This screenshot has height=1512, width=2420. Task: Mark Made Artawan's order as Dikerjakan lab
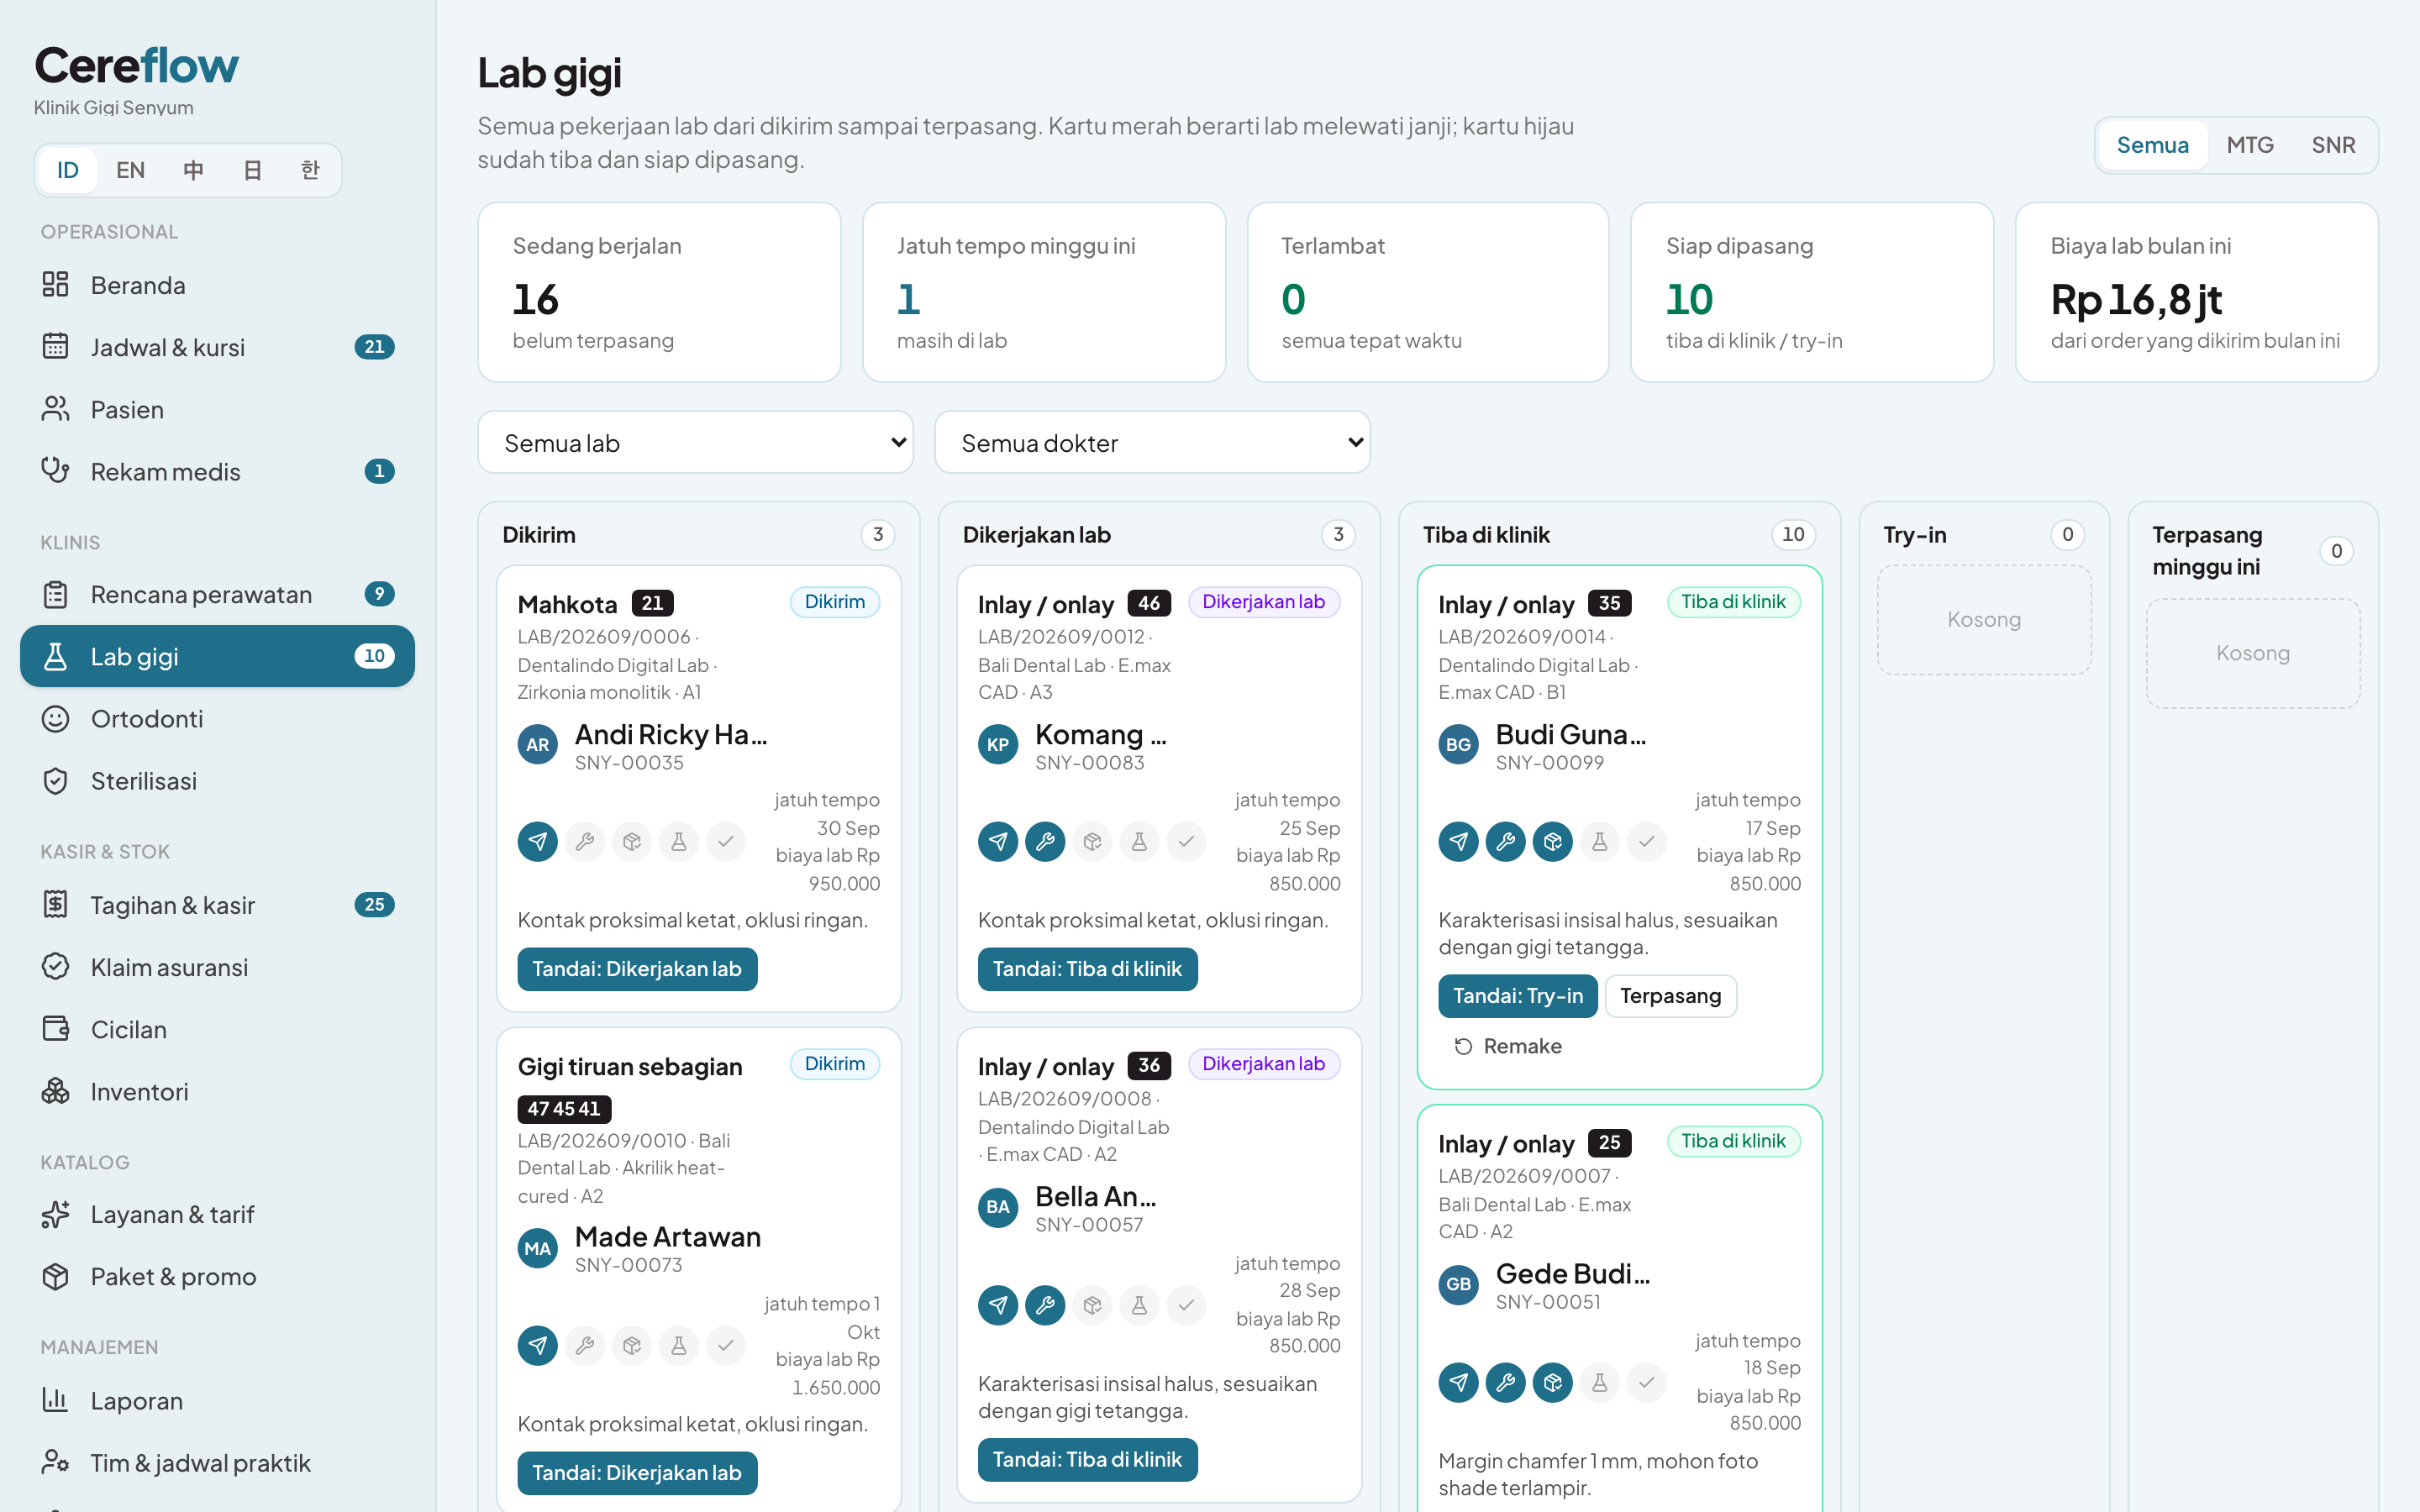coord(637,1473)
